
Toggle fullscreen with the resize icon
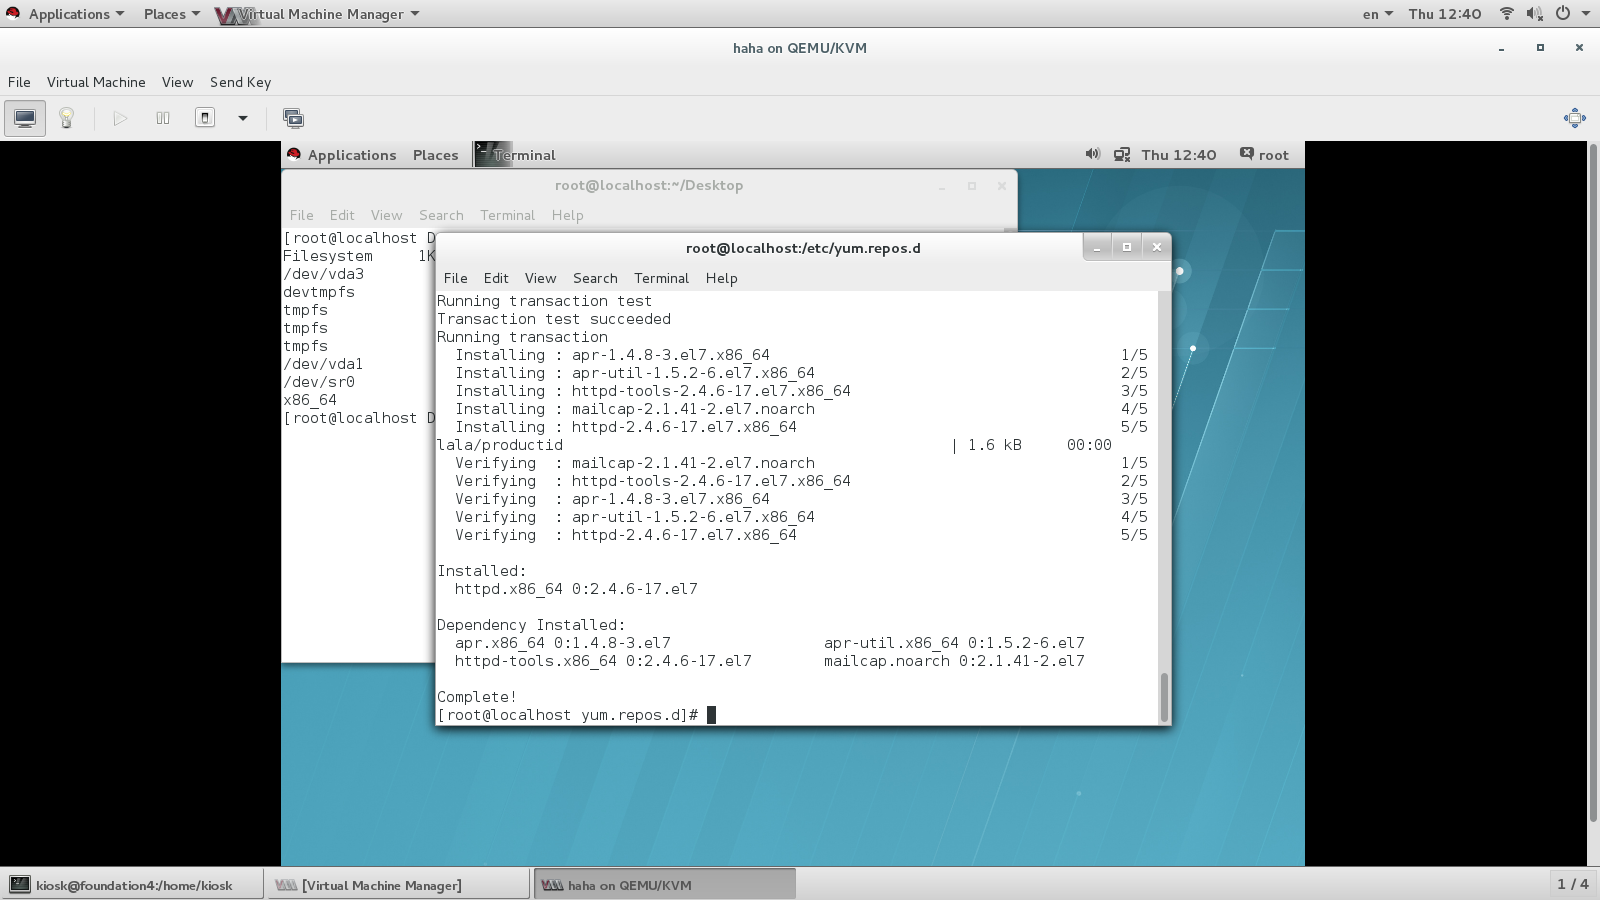1574,118
